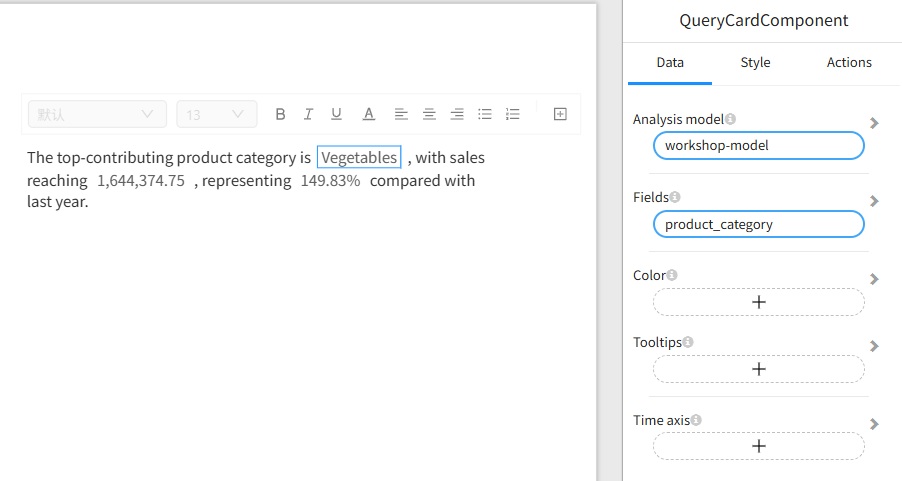Add a field to Tooltips
This screenshot has width=902, height=481.
pos(758,369)
